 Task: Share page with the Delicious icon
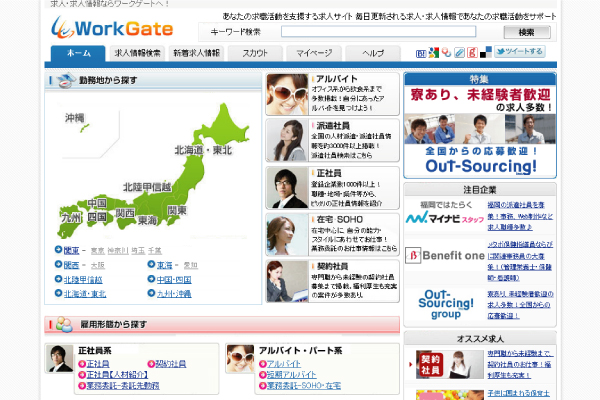[x=486, y=52]
